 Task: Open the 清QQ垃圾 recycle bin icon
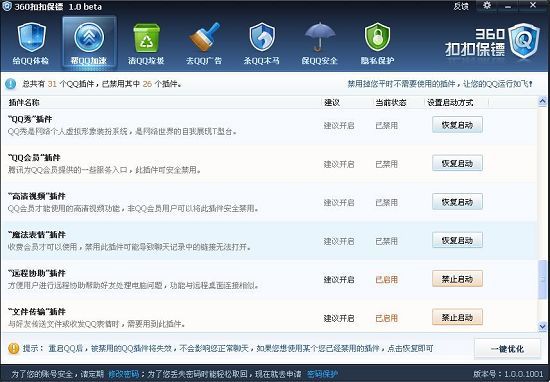click(146, 38)
